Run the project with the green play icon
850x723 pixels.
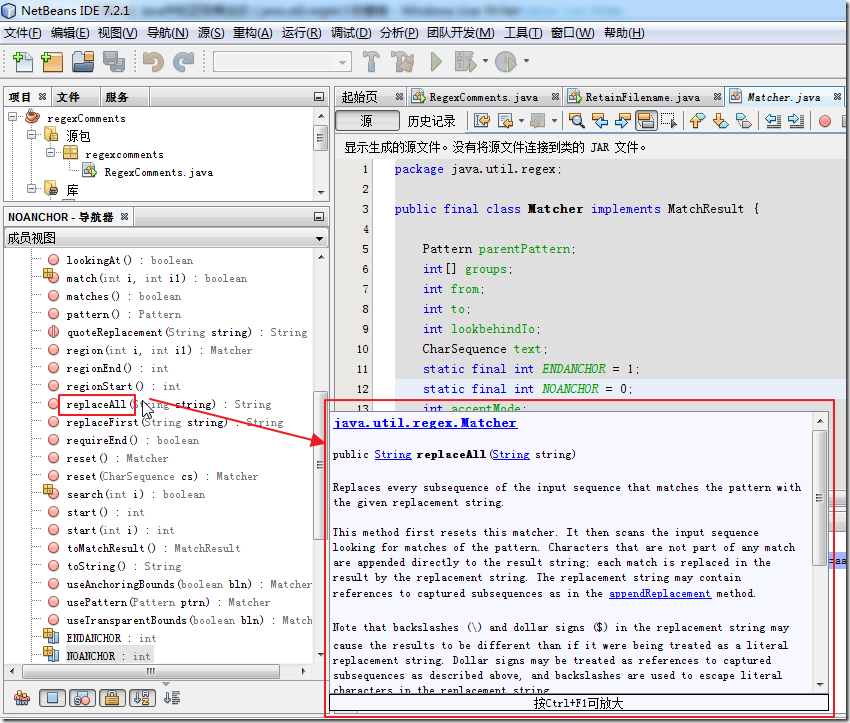click(x=436, y=62)
